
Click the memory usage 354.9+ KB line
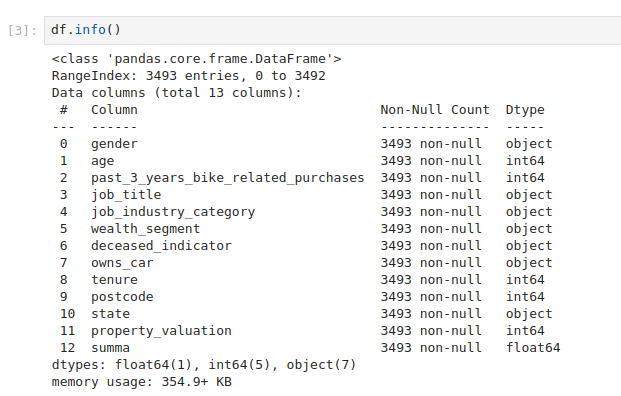(x=141, y=382)
